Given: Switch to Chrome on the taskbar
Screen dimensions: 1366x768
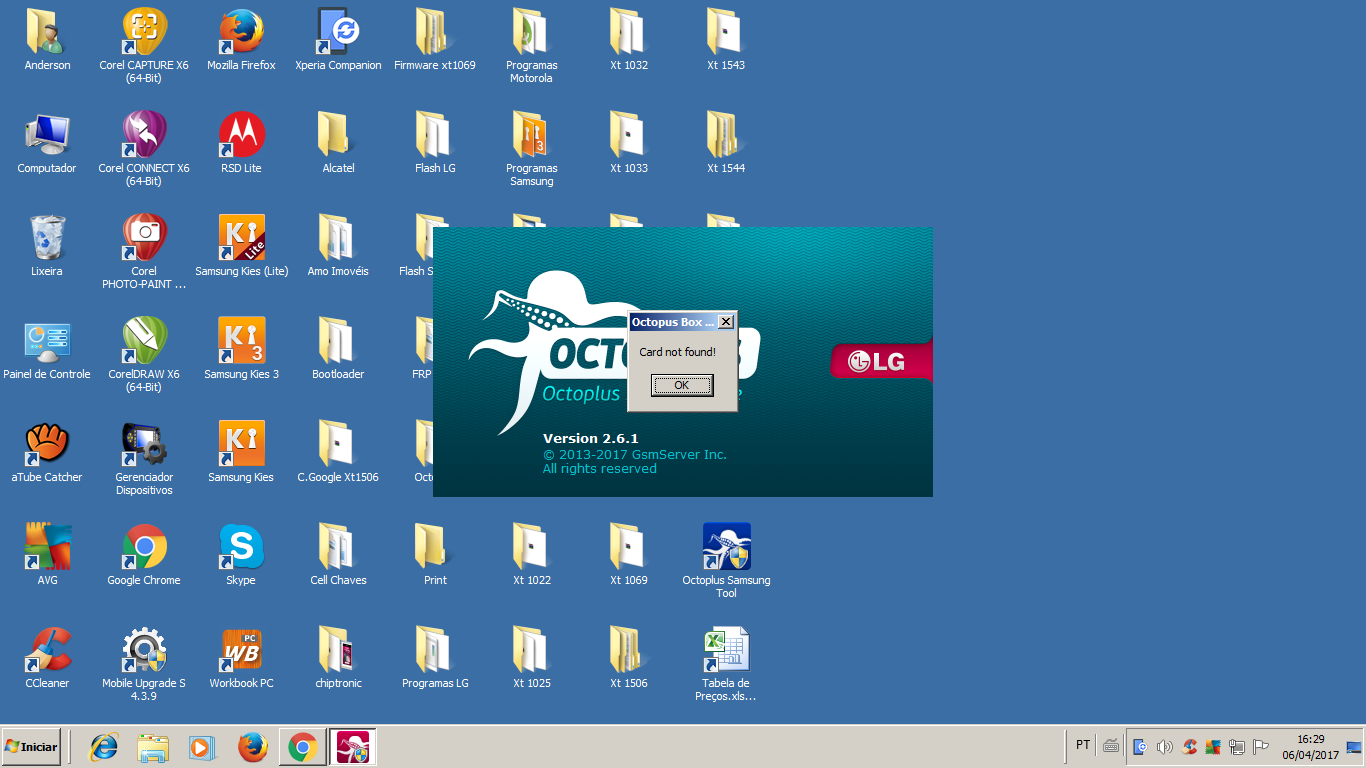Looking at the screenshot, I should coord(303,747).
